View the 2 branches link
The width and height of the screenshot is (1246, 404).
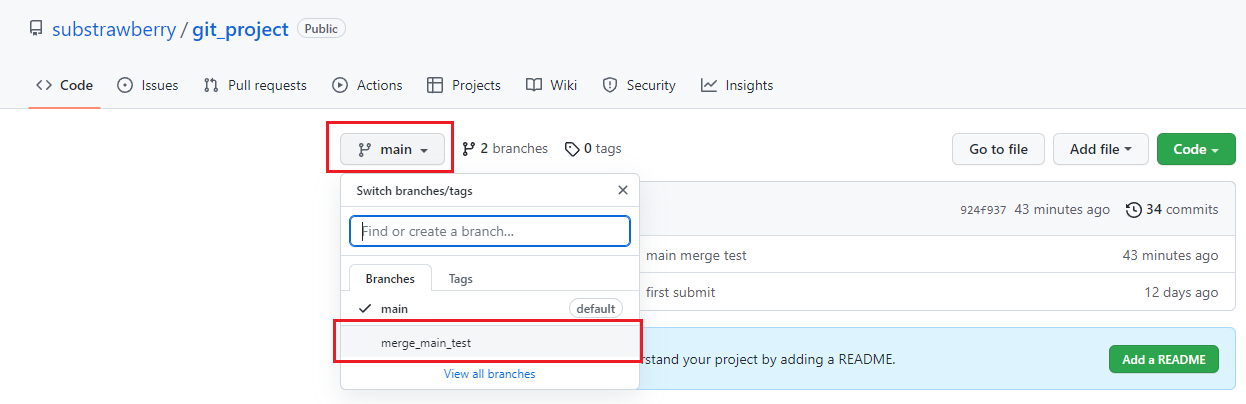pyautogui.click(x=505, y=148)
